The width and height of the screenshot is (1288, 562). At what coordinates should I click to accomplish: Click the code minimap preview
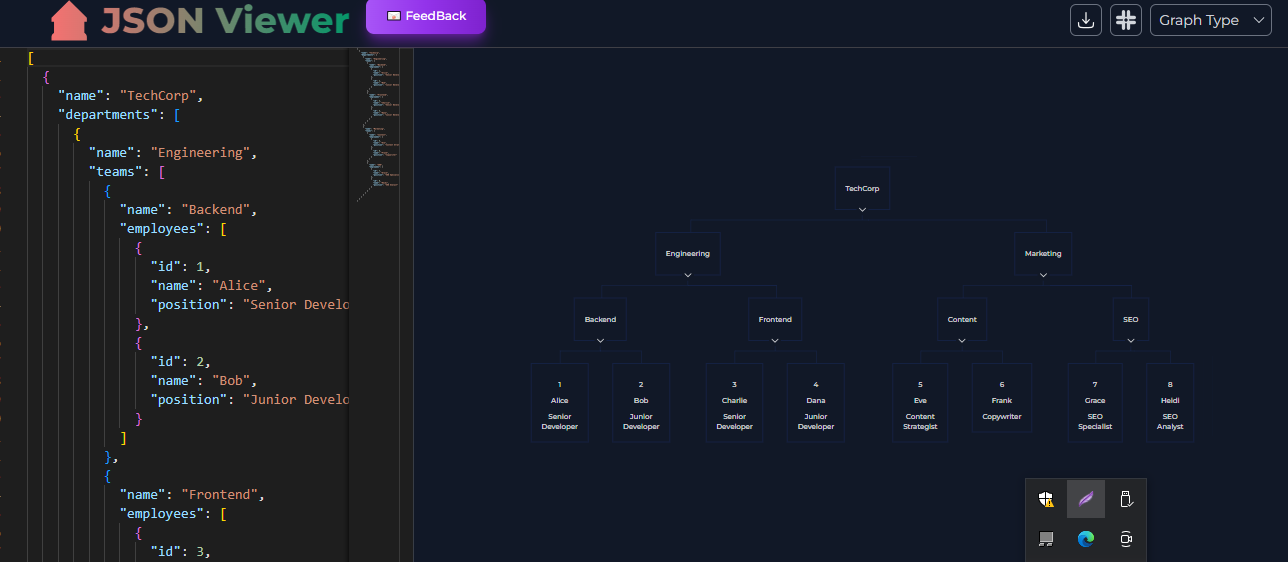pyautogui.click(x=378, y=125)
